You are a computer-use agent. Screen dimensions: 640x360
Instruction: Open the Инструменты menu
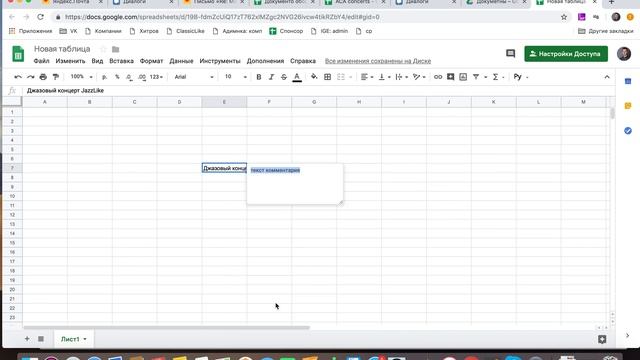coord(220,61)
